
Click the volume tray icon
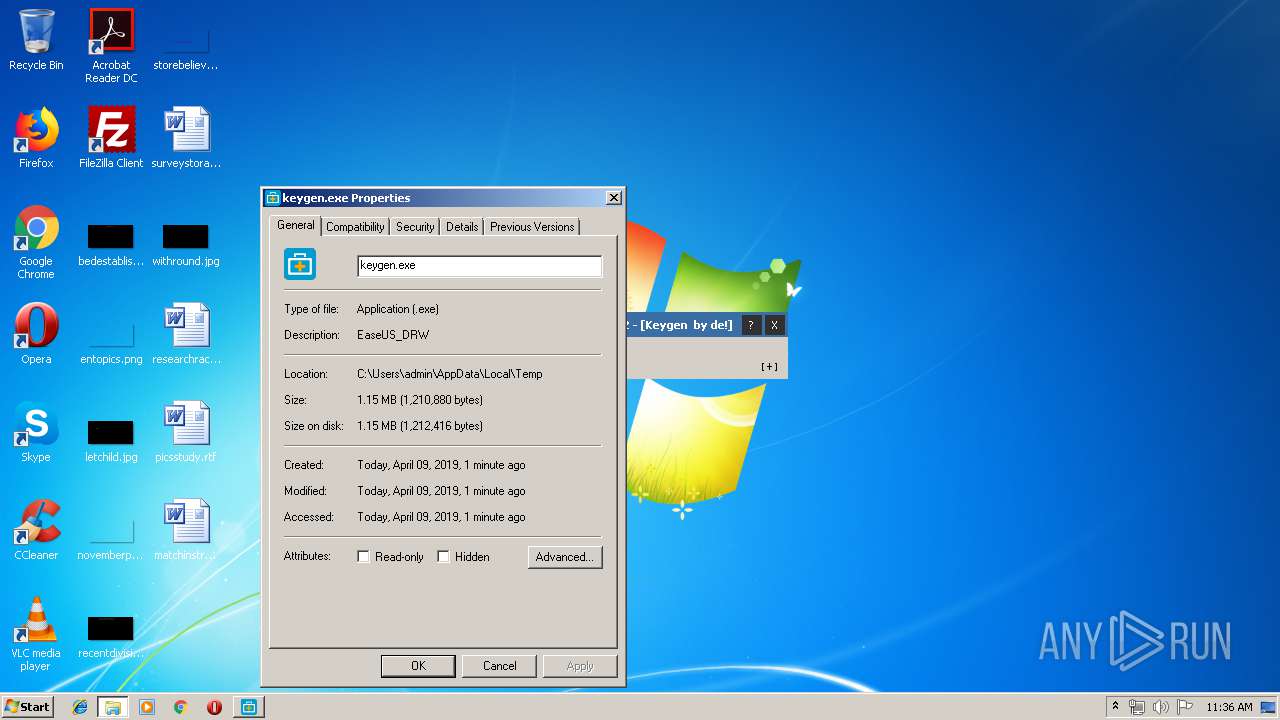[1160, 707]
